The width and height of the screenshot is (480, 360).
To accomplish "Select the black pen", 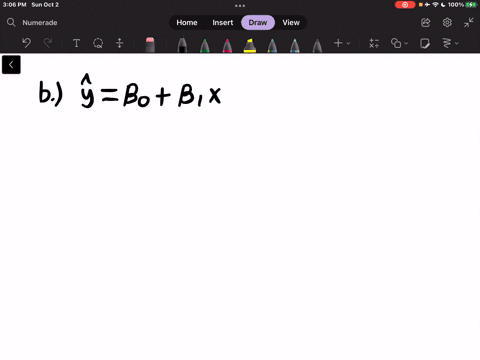I will click(182, 45).
